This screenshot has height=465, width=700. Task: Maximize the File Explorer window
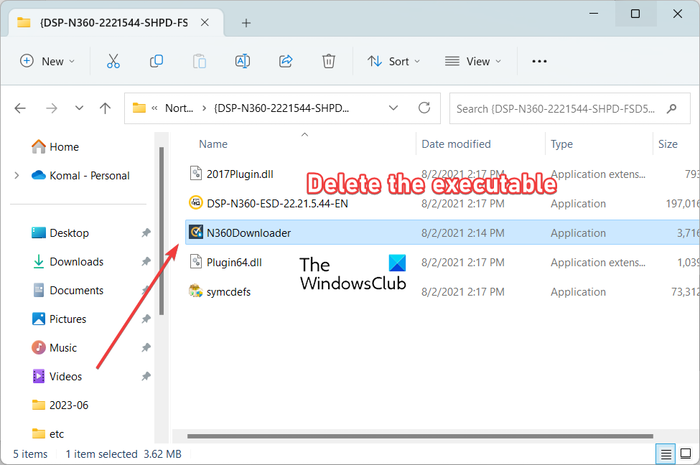coord(635,14)
